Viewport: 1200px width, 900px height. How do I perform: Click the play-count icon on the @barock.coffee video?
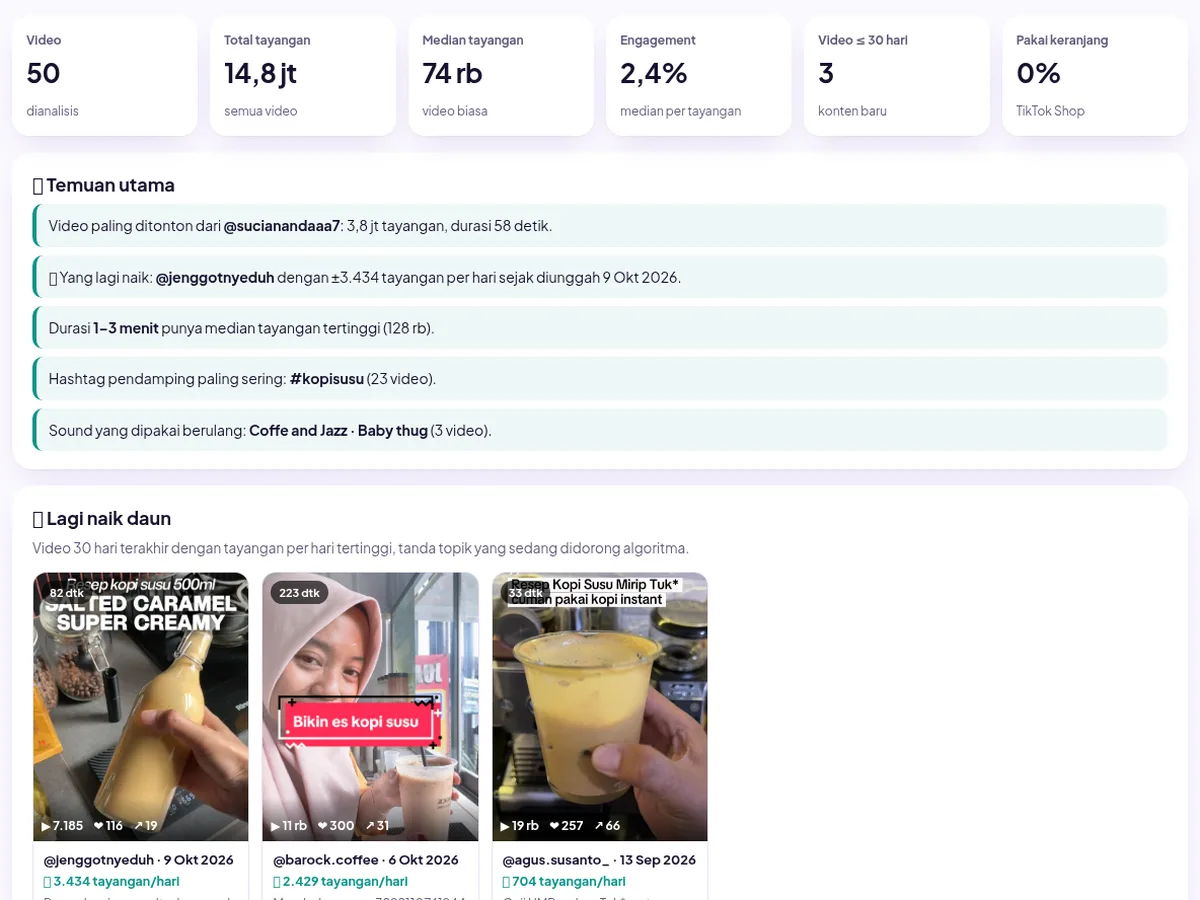pyautogui.click(x=276, y=826)
